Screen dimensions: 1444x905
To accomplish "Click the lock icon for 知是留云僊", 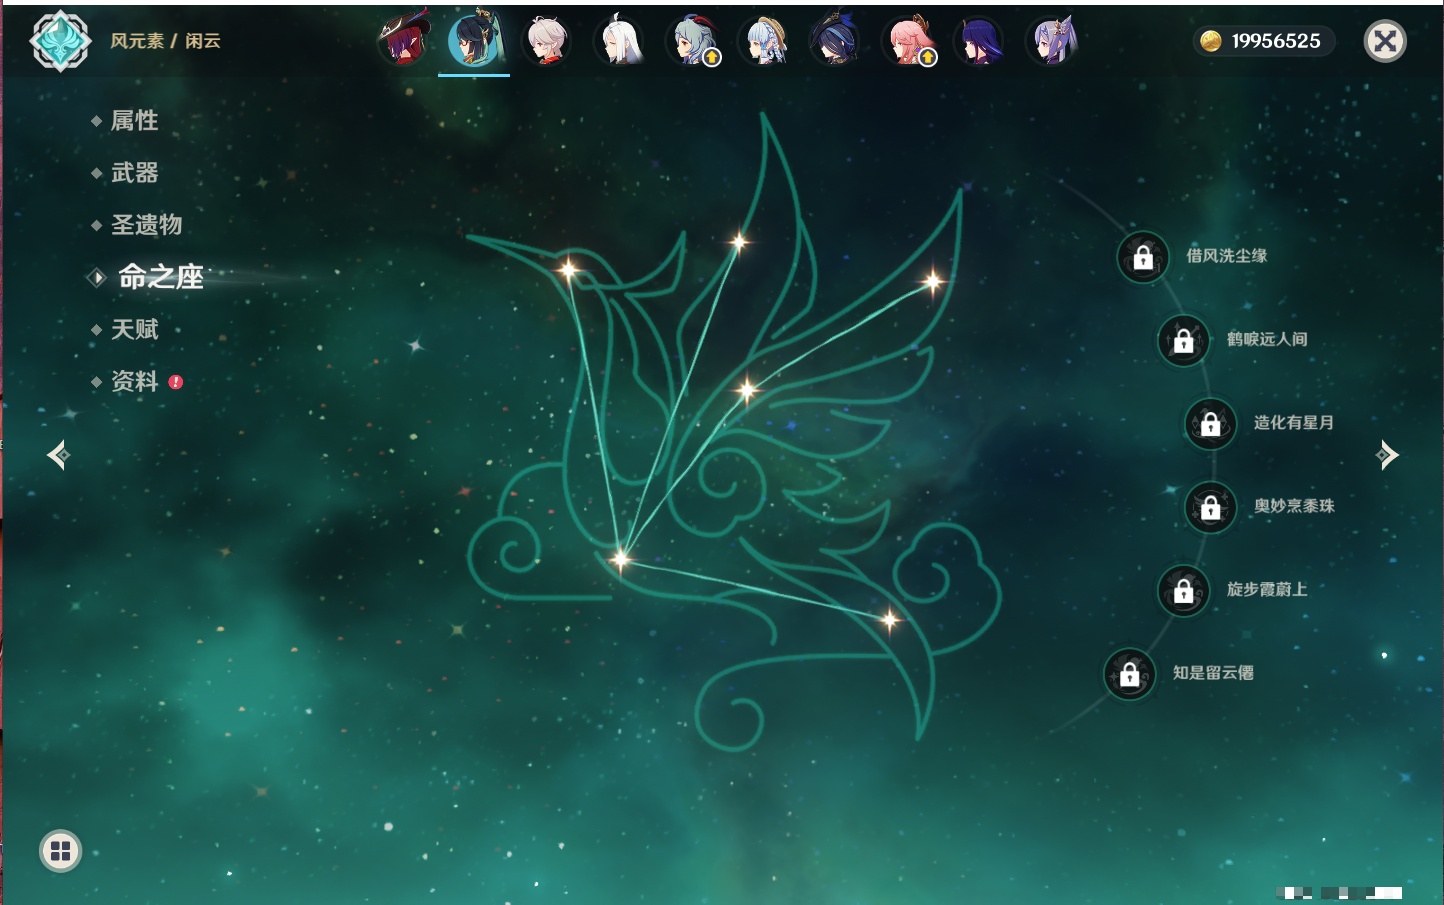I will click(x=1130, y=674).
